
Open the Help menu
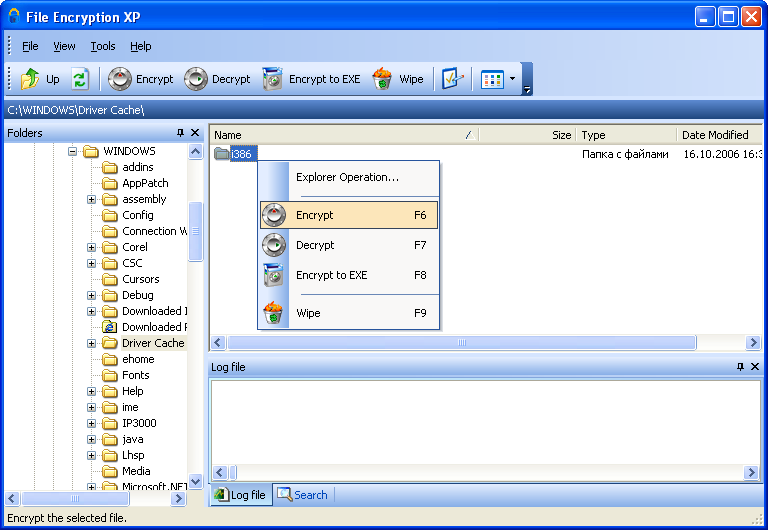[141, 46]
